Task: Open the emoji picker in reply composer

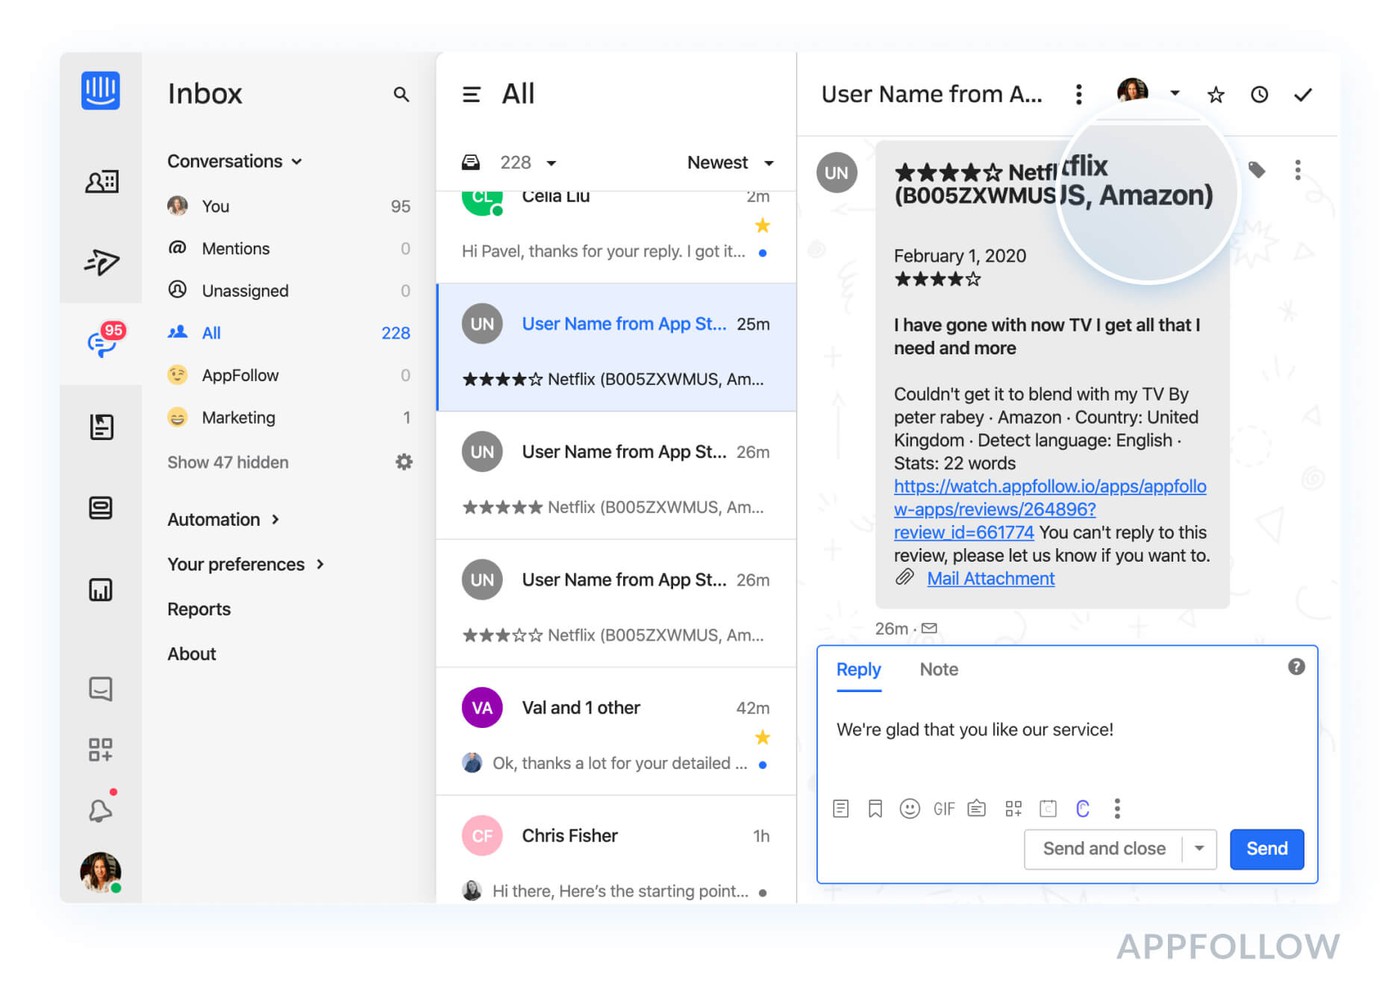Action: [x=909, y=809]
